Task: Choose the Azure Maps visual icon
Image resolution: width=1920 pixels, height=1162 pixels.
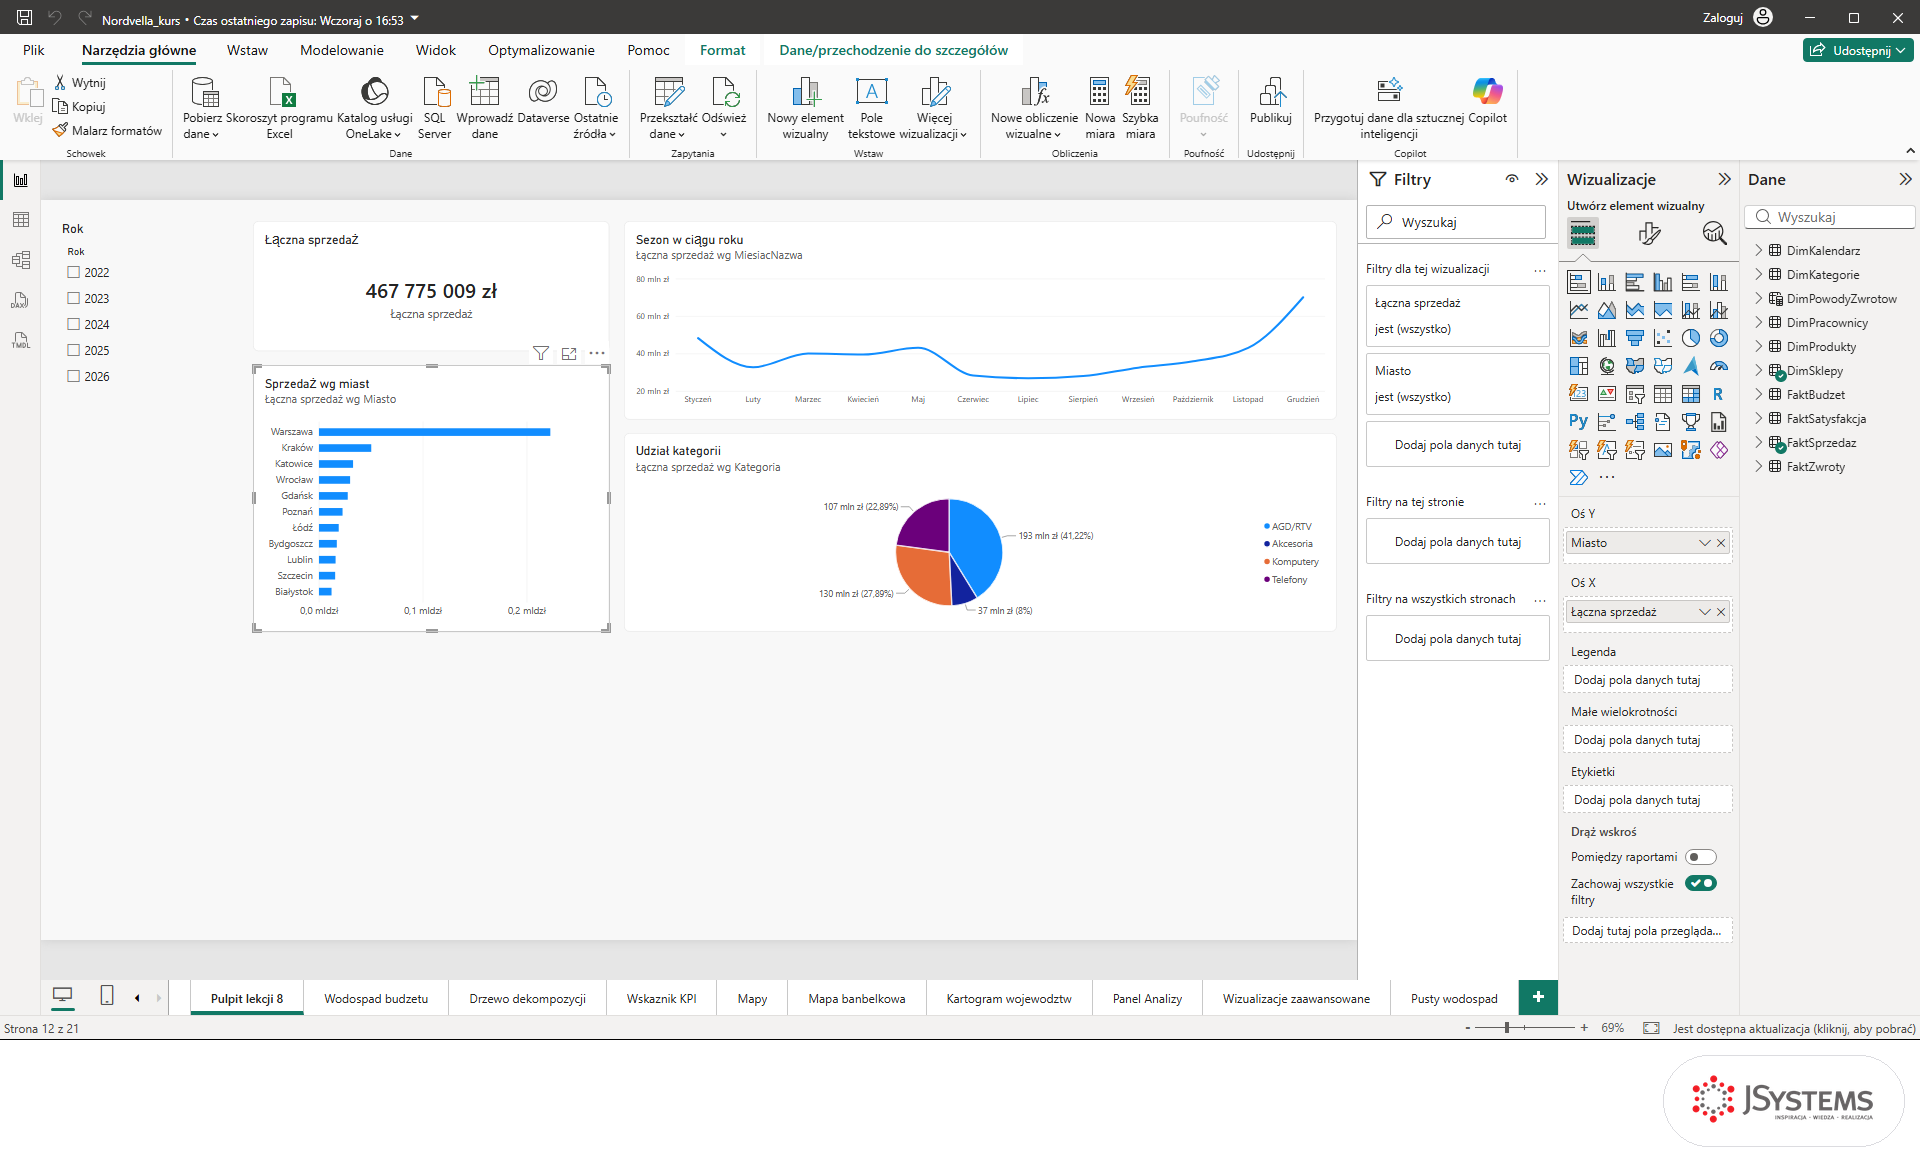Action: tap(1690, 366)
